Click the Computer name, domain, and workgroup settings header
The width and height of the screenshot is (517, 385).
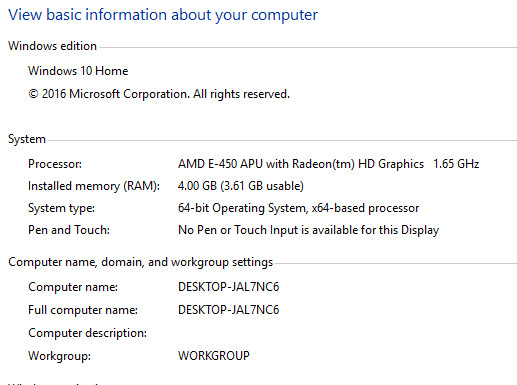coord(141,262)
